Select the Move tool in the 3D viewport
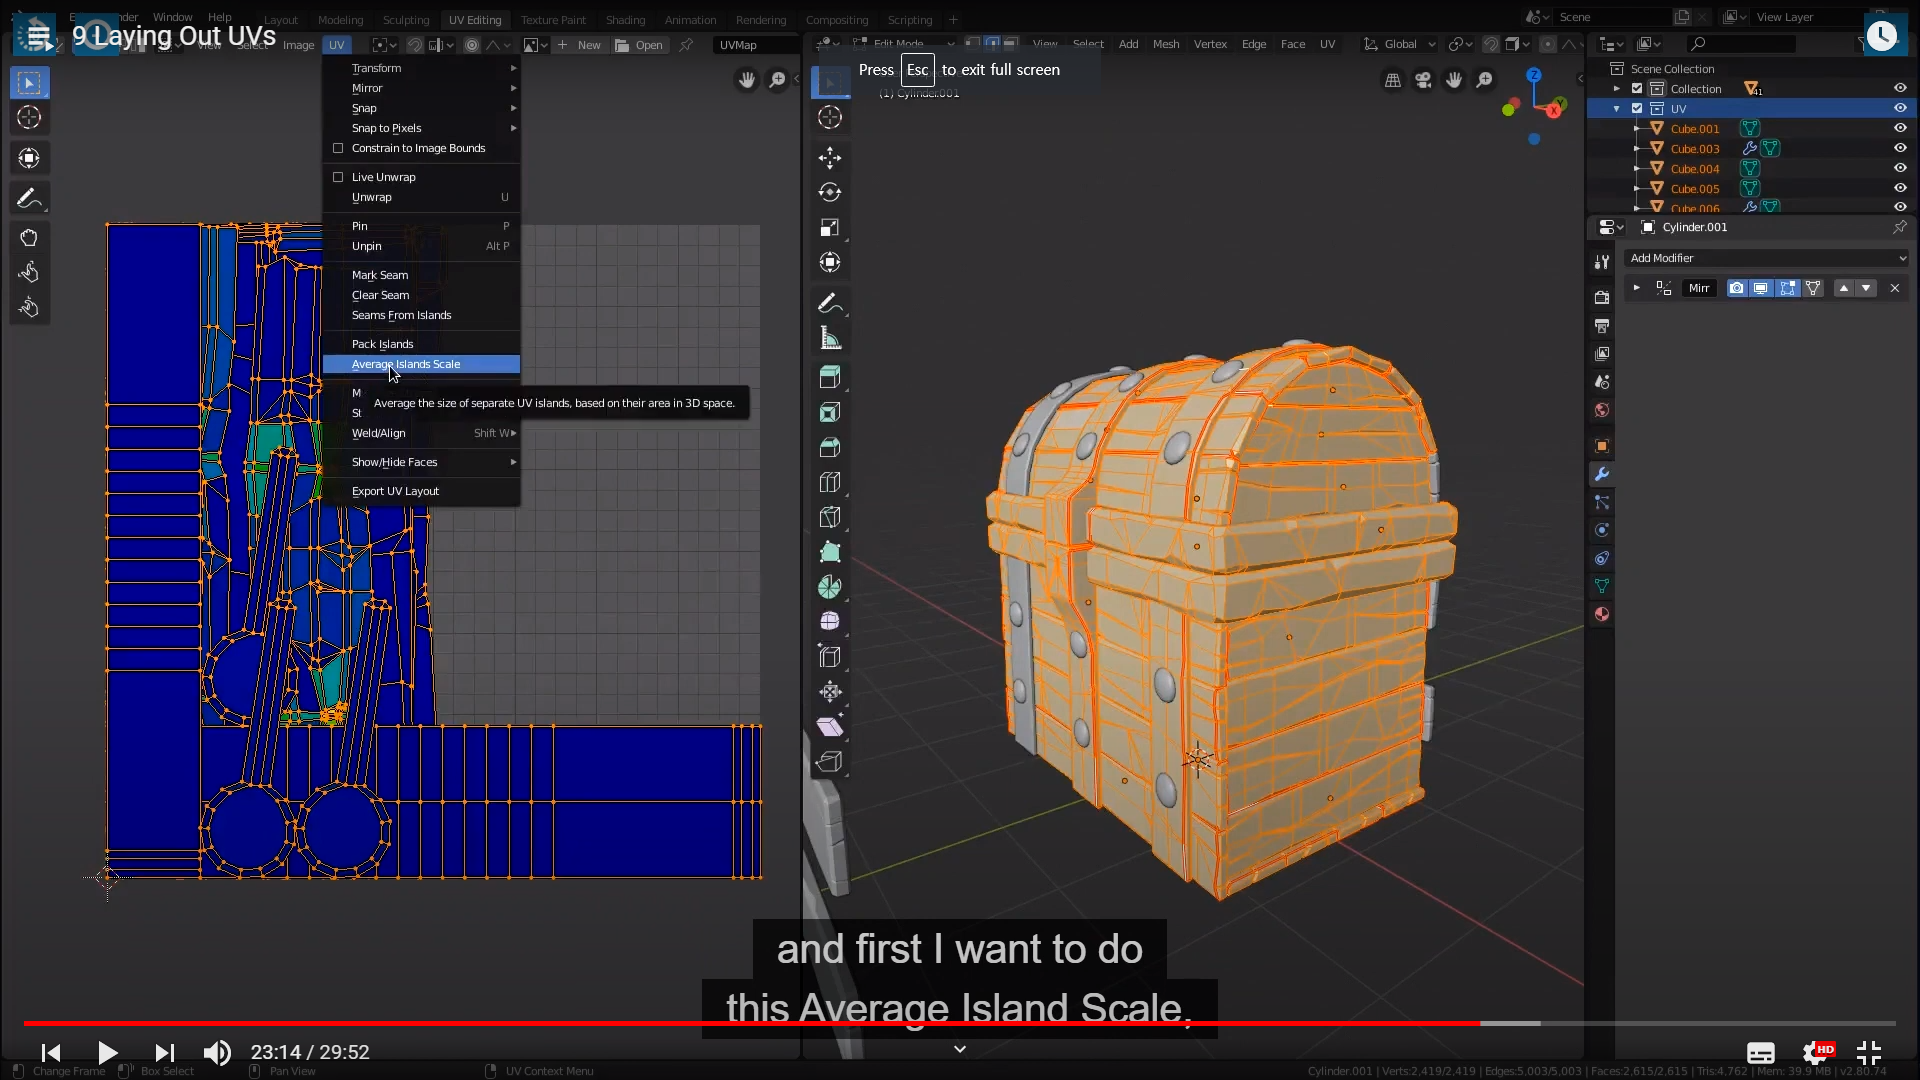 [x=829, y=157]
